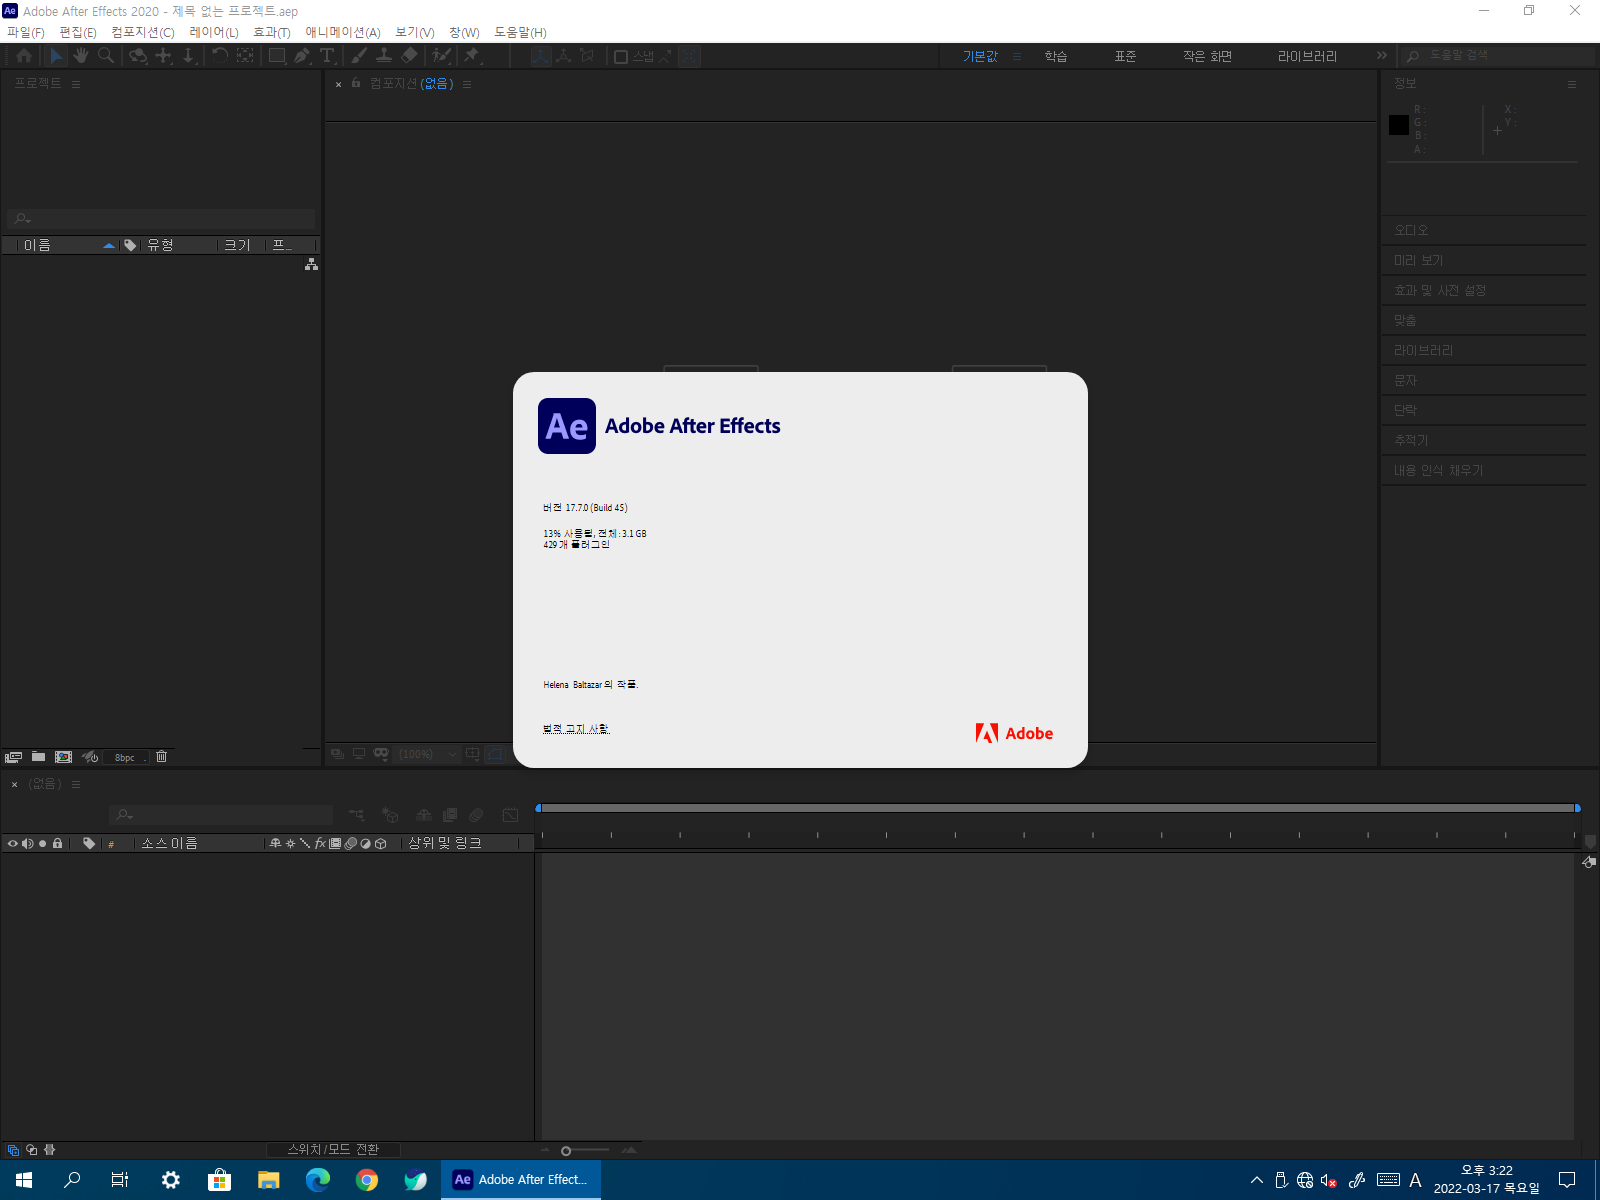
Task: Click the Draft 3D icon in timeline
Action: (x=390, y=815)
